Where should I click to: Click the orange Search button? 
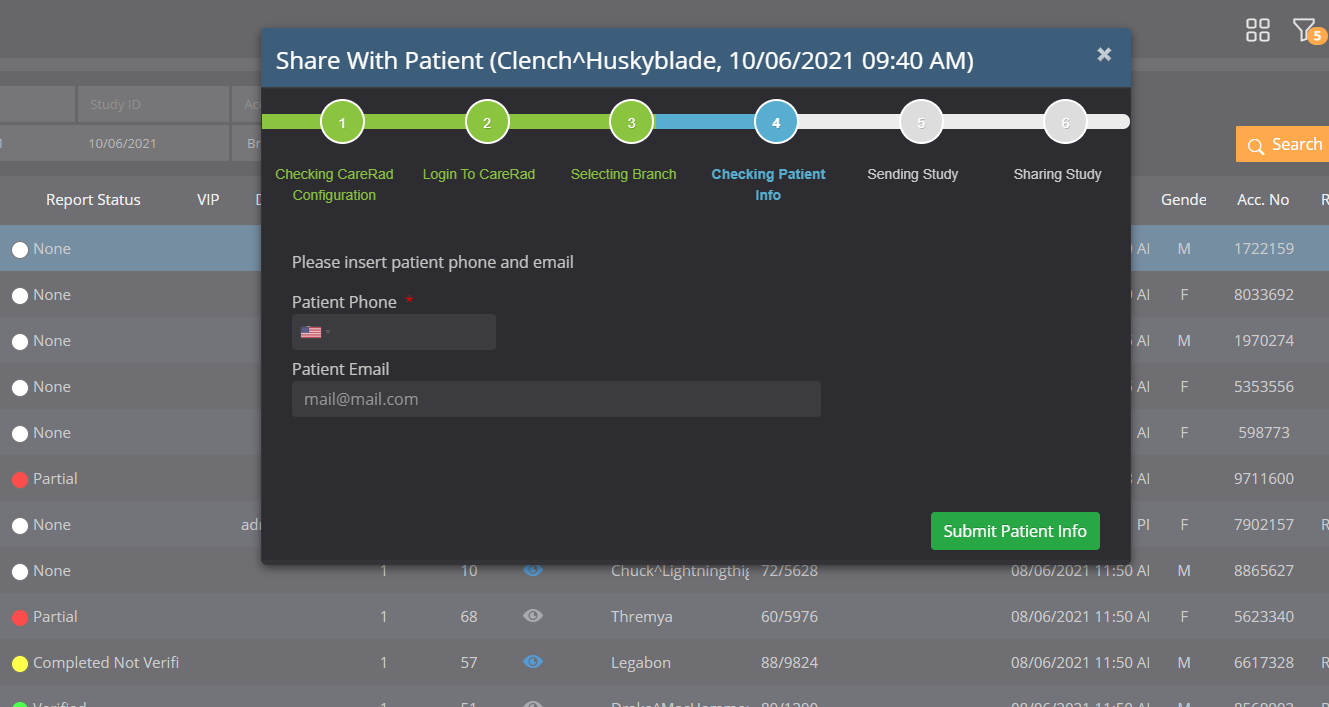[1284, 145]
